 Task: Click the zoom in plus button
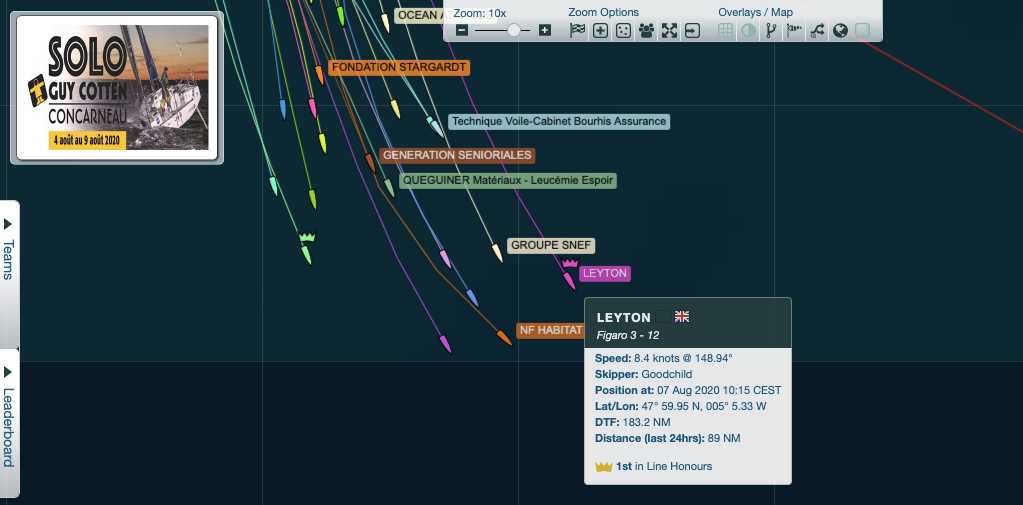pos(545,30)
